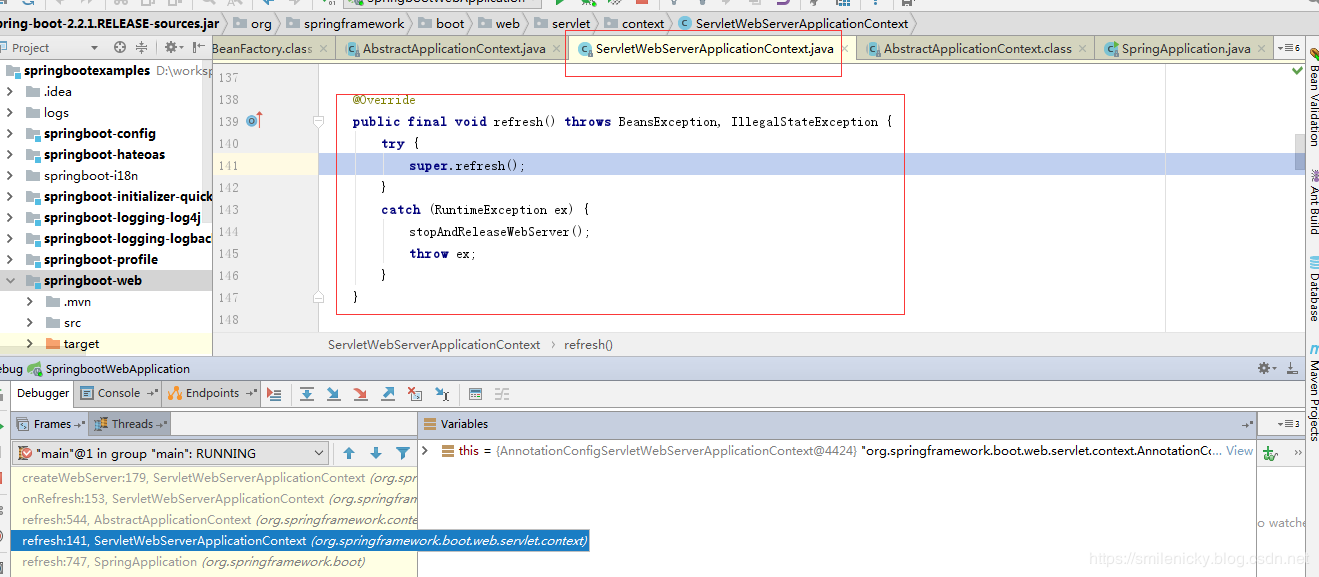This screenshot has width=1319, height=577.
Task: Click the Run to Cursor icon
Action: point(442,394)
